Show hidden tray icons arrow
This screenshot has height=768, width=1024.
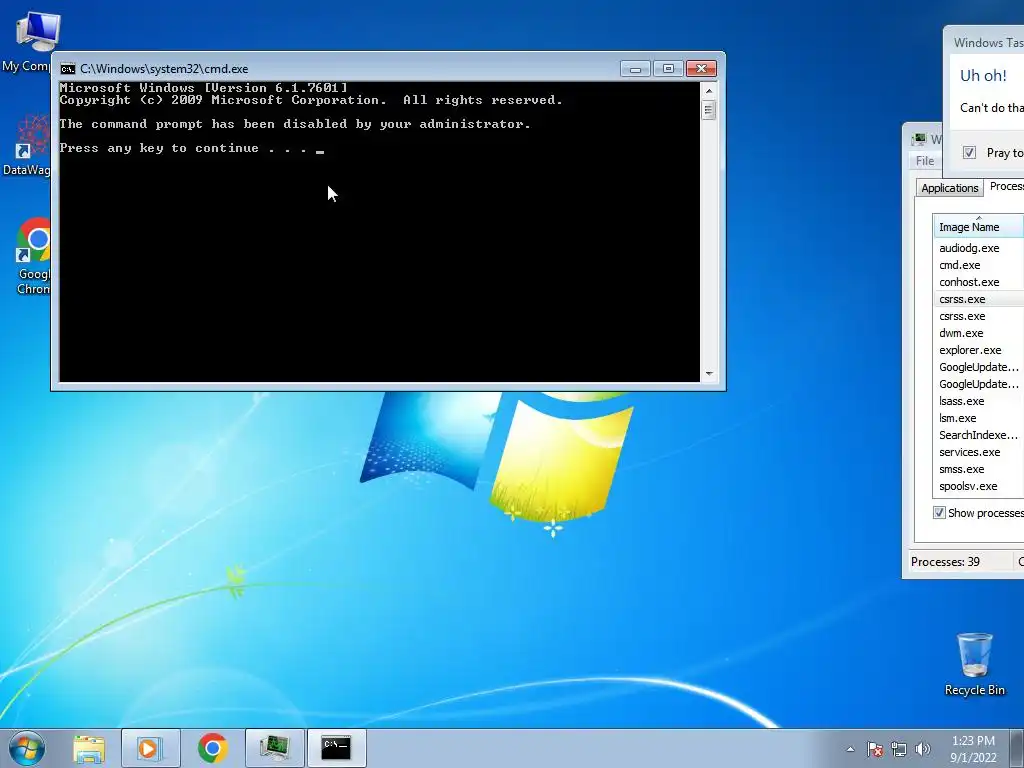click(x=850, y=749)
